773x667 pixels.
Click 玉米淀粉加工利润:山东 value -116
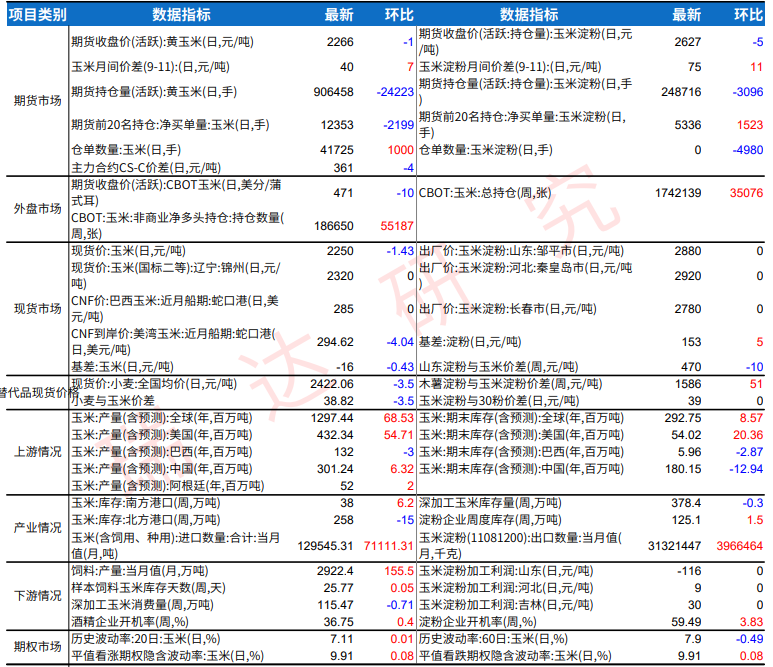(689, 571)
